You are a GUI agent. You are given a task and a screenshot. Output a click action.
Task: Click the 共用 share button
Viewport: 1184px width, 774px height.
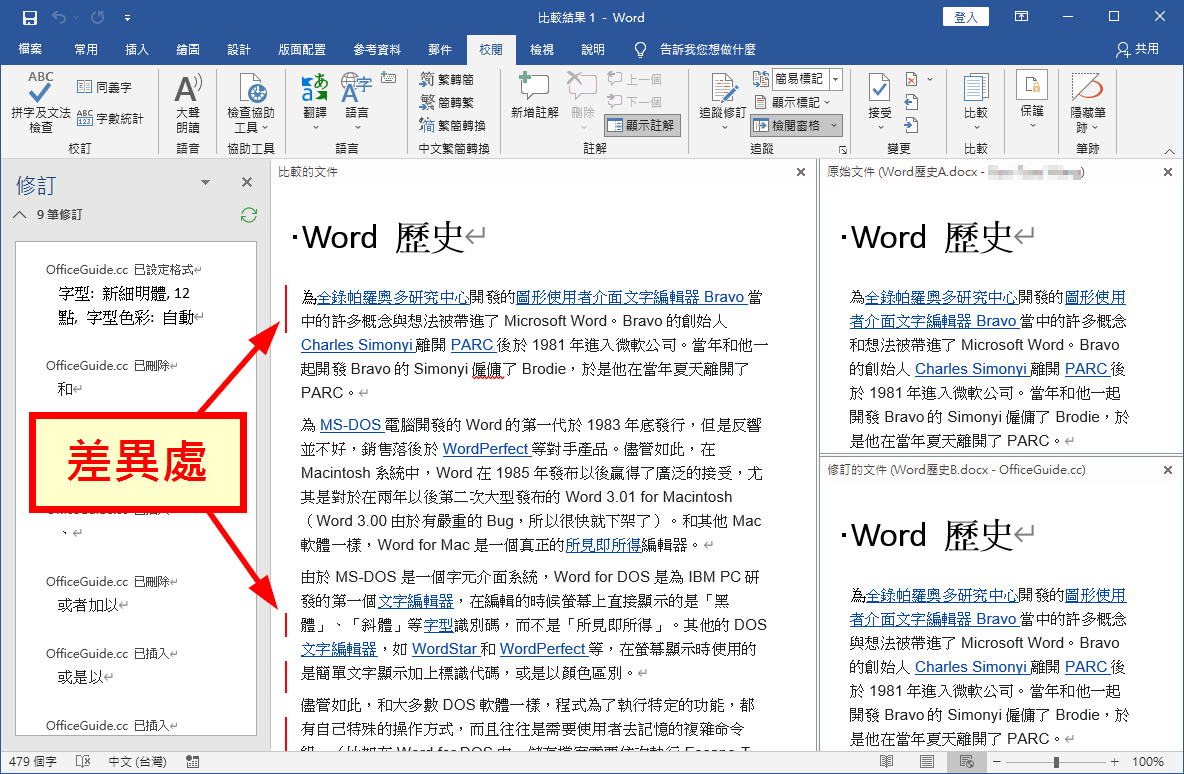(x=1137, y=49)
